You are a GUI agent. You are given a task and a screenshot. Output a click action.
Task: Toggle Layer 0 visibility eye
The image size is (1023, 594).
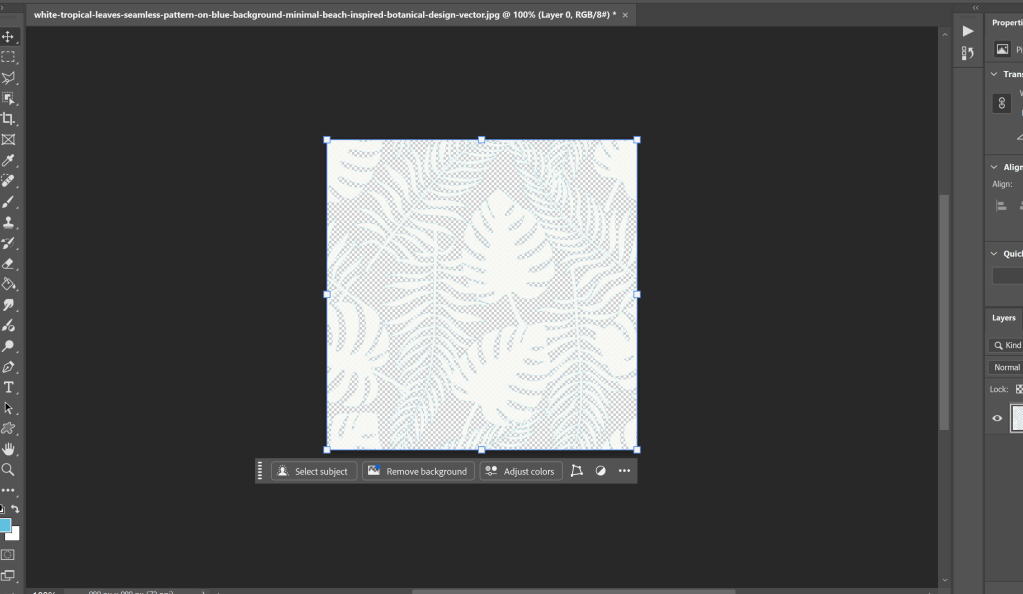pyautogui.click(x=997, y=418)
